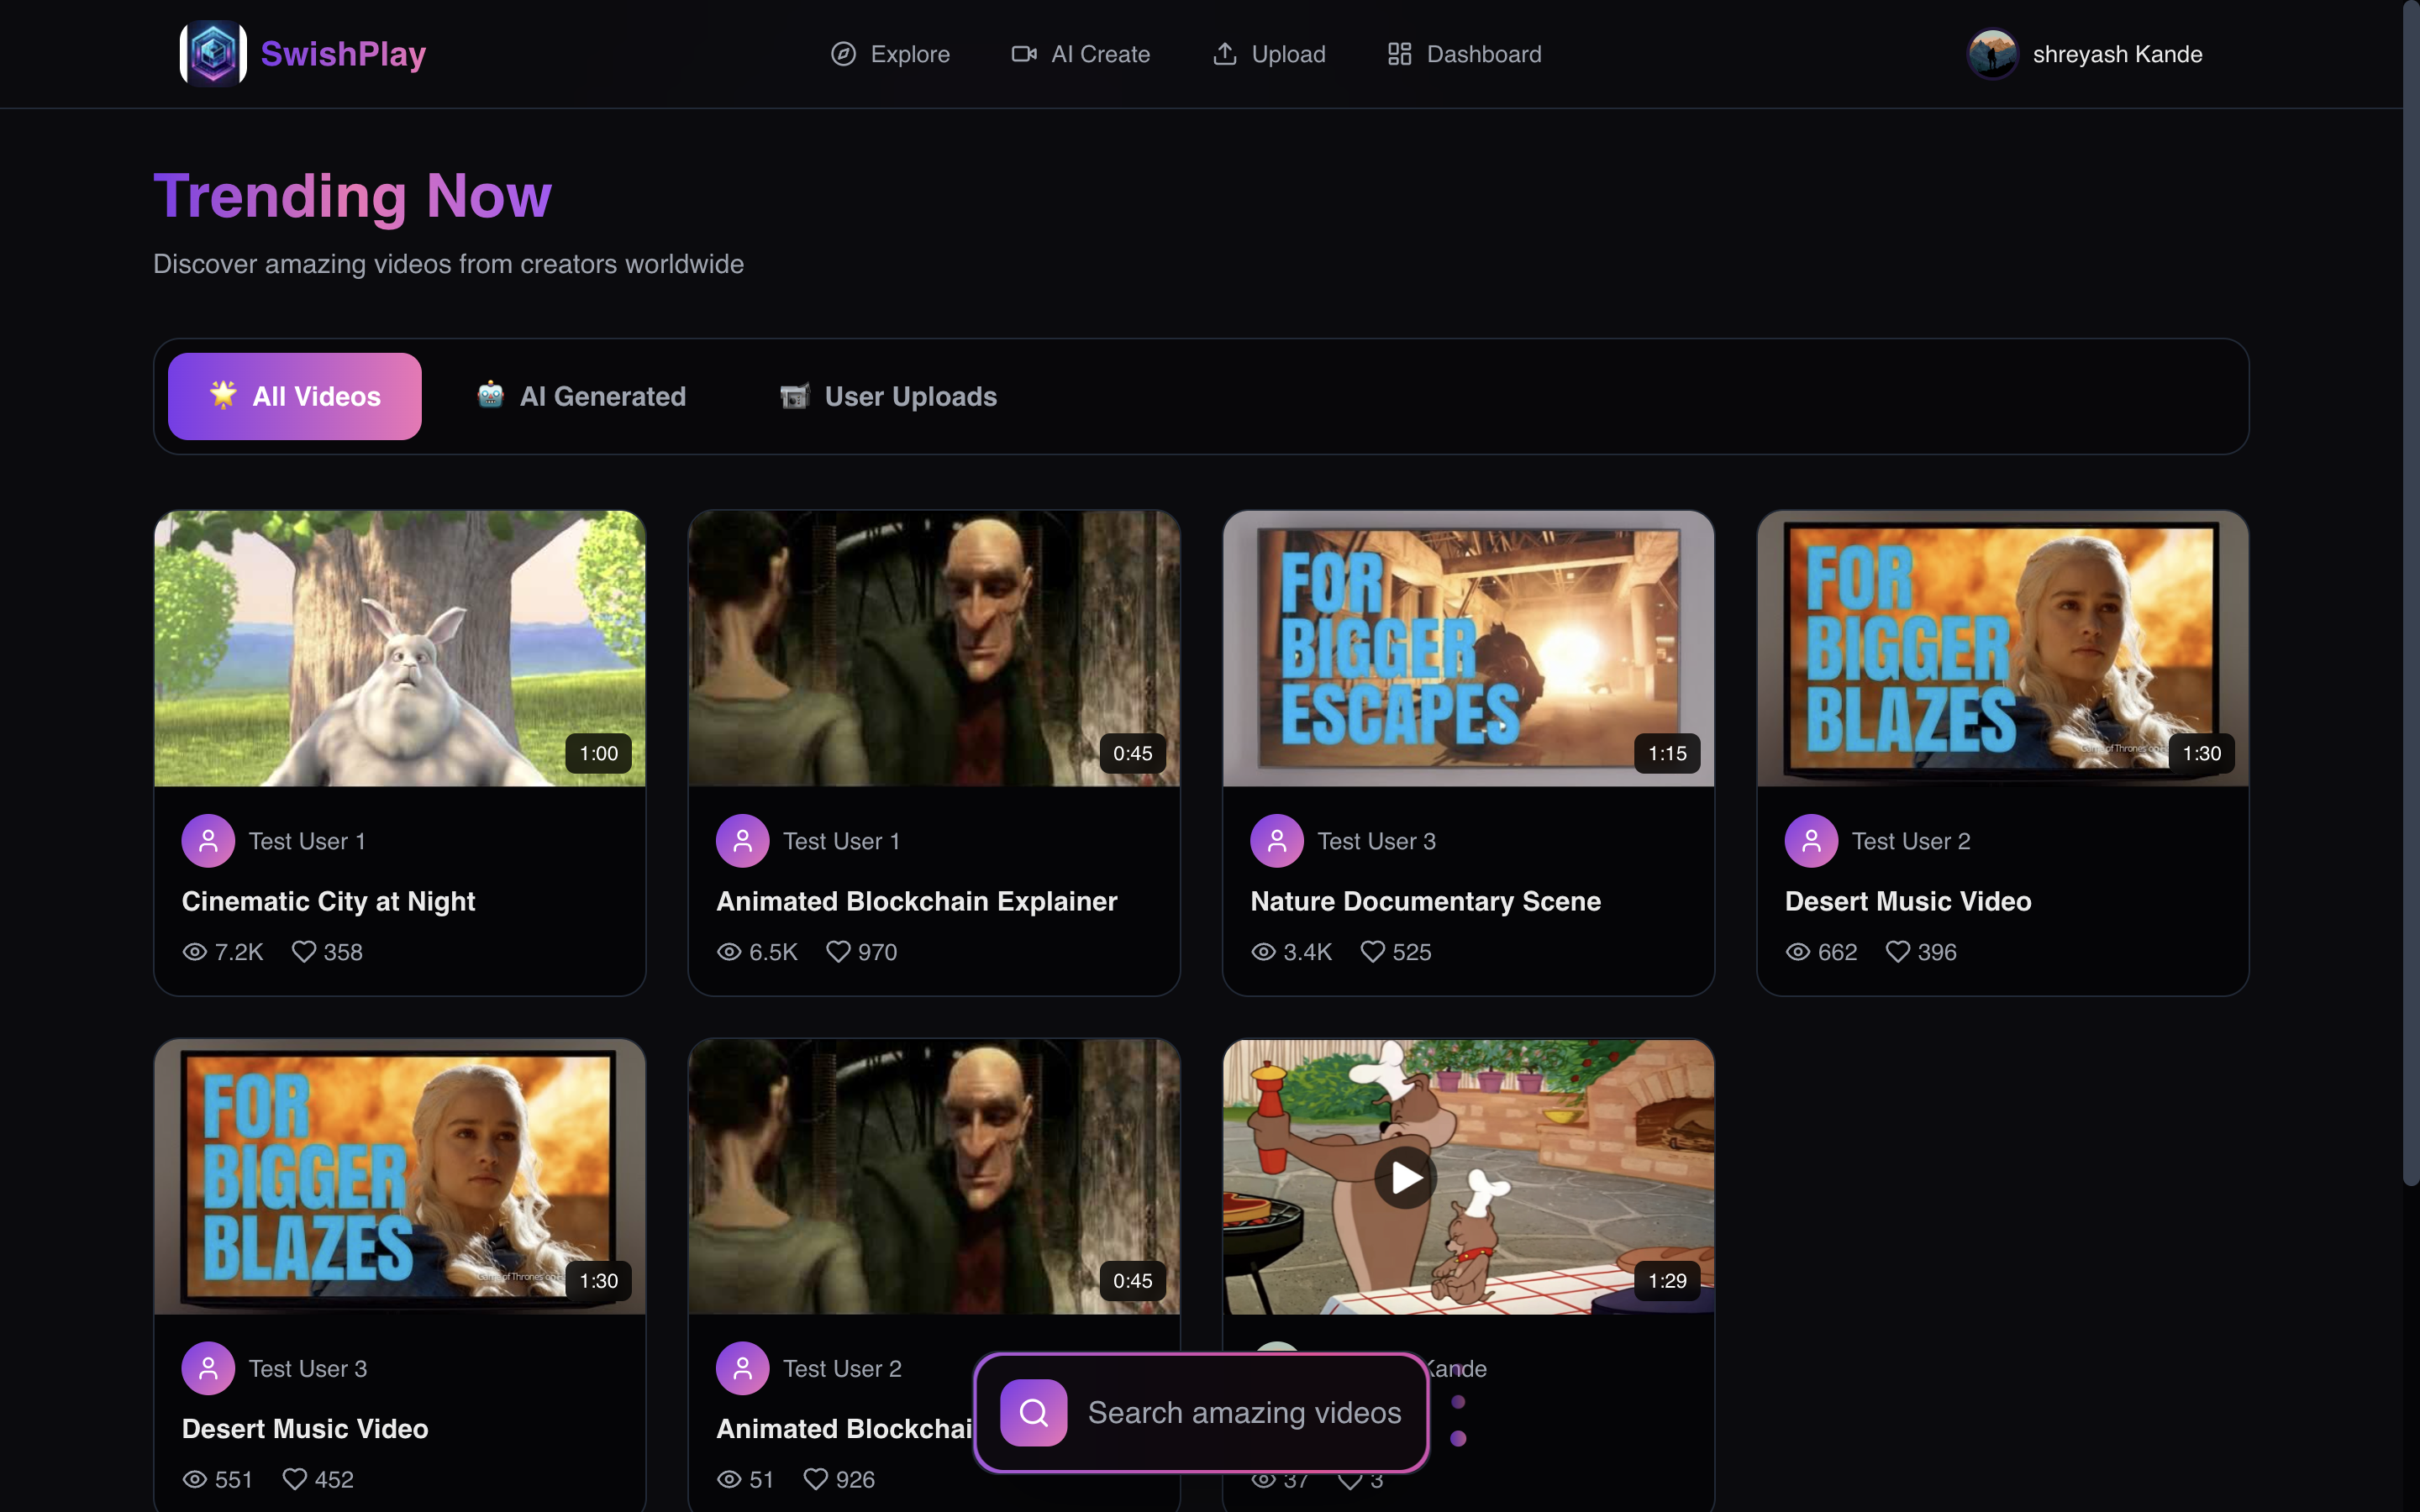The image size is (2420, 1512).
Task: Open Cinematic City at Night title link
Action: point(328,901)
